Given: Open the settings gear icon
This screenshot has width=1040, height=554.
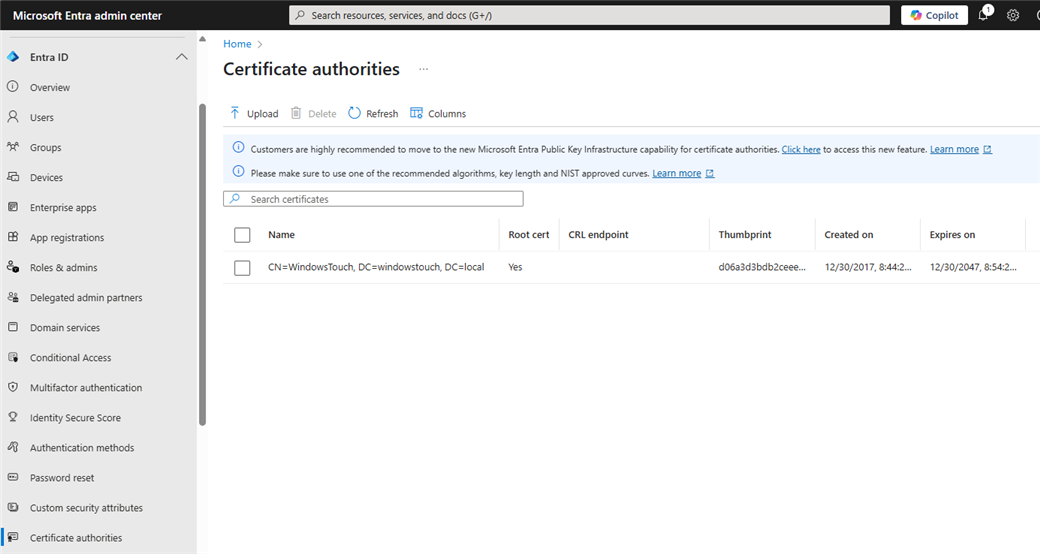Looking at the screenshot, I should (1013, 15).
